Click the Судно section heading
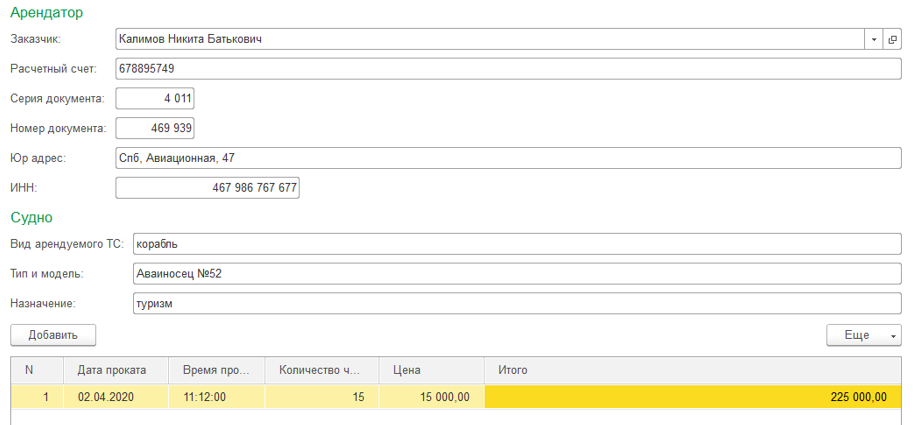 (32, 218)
